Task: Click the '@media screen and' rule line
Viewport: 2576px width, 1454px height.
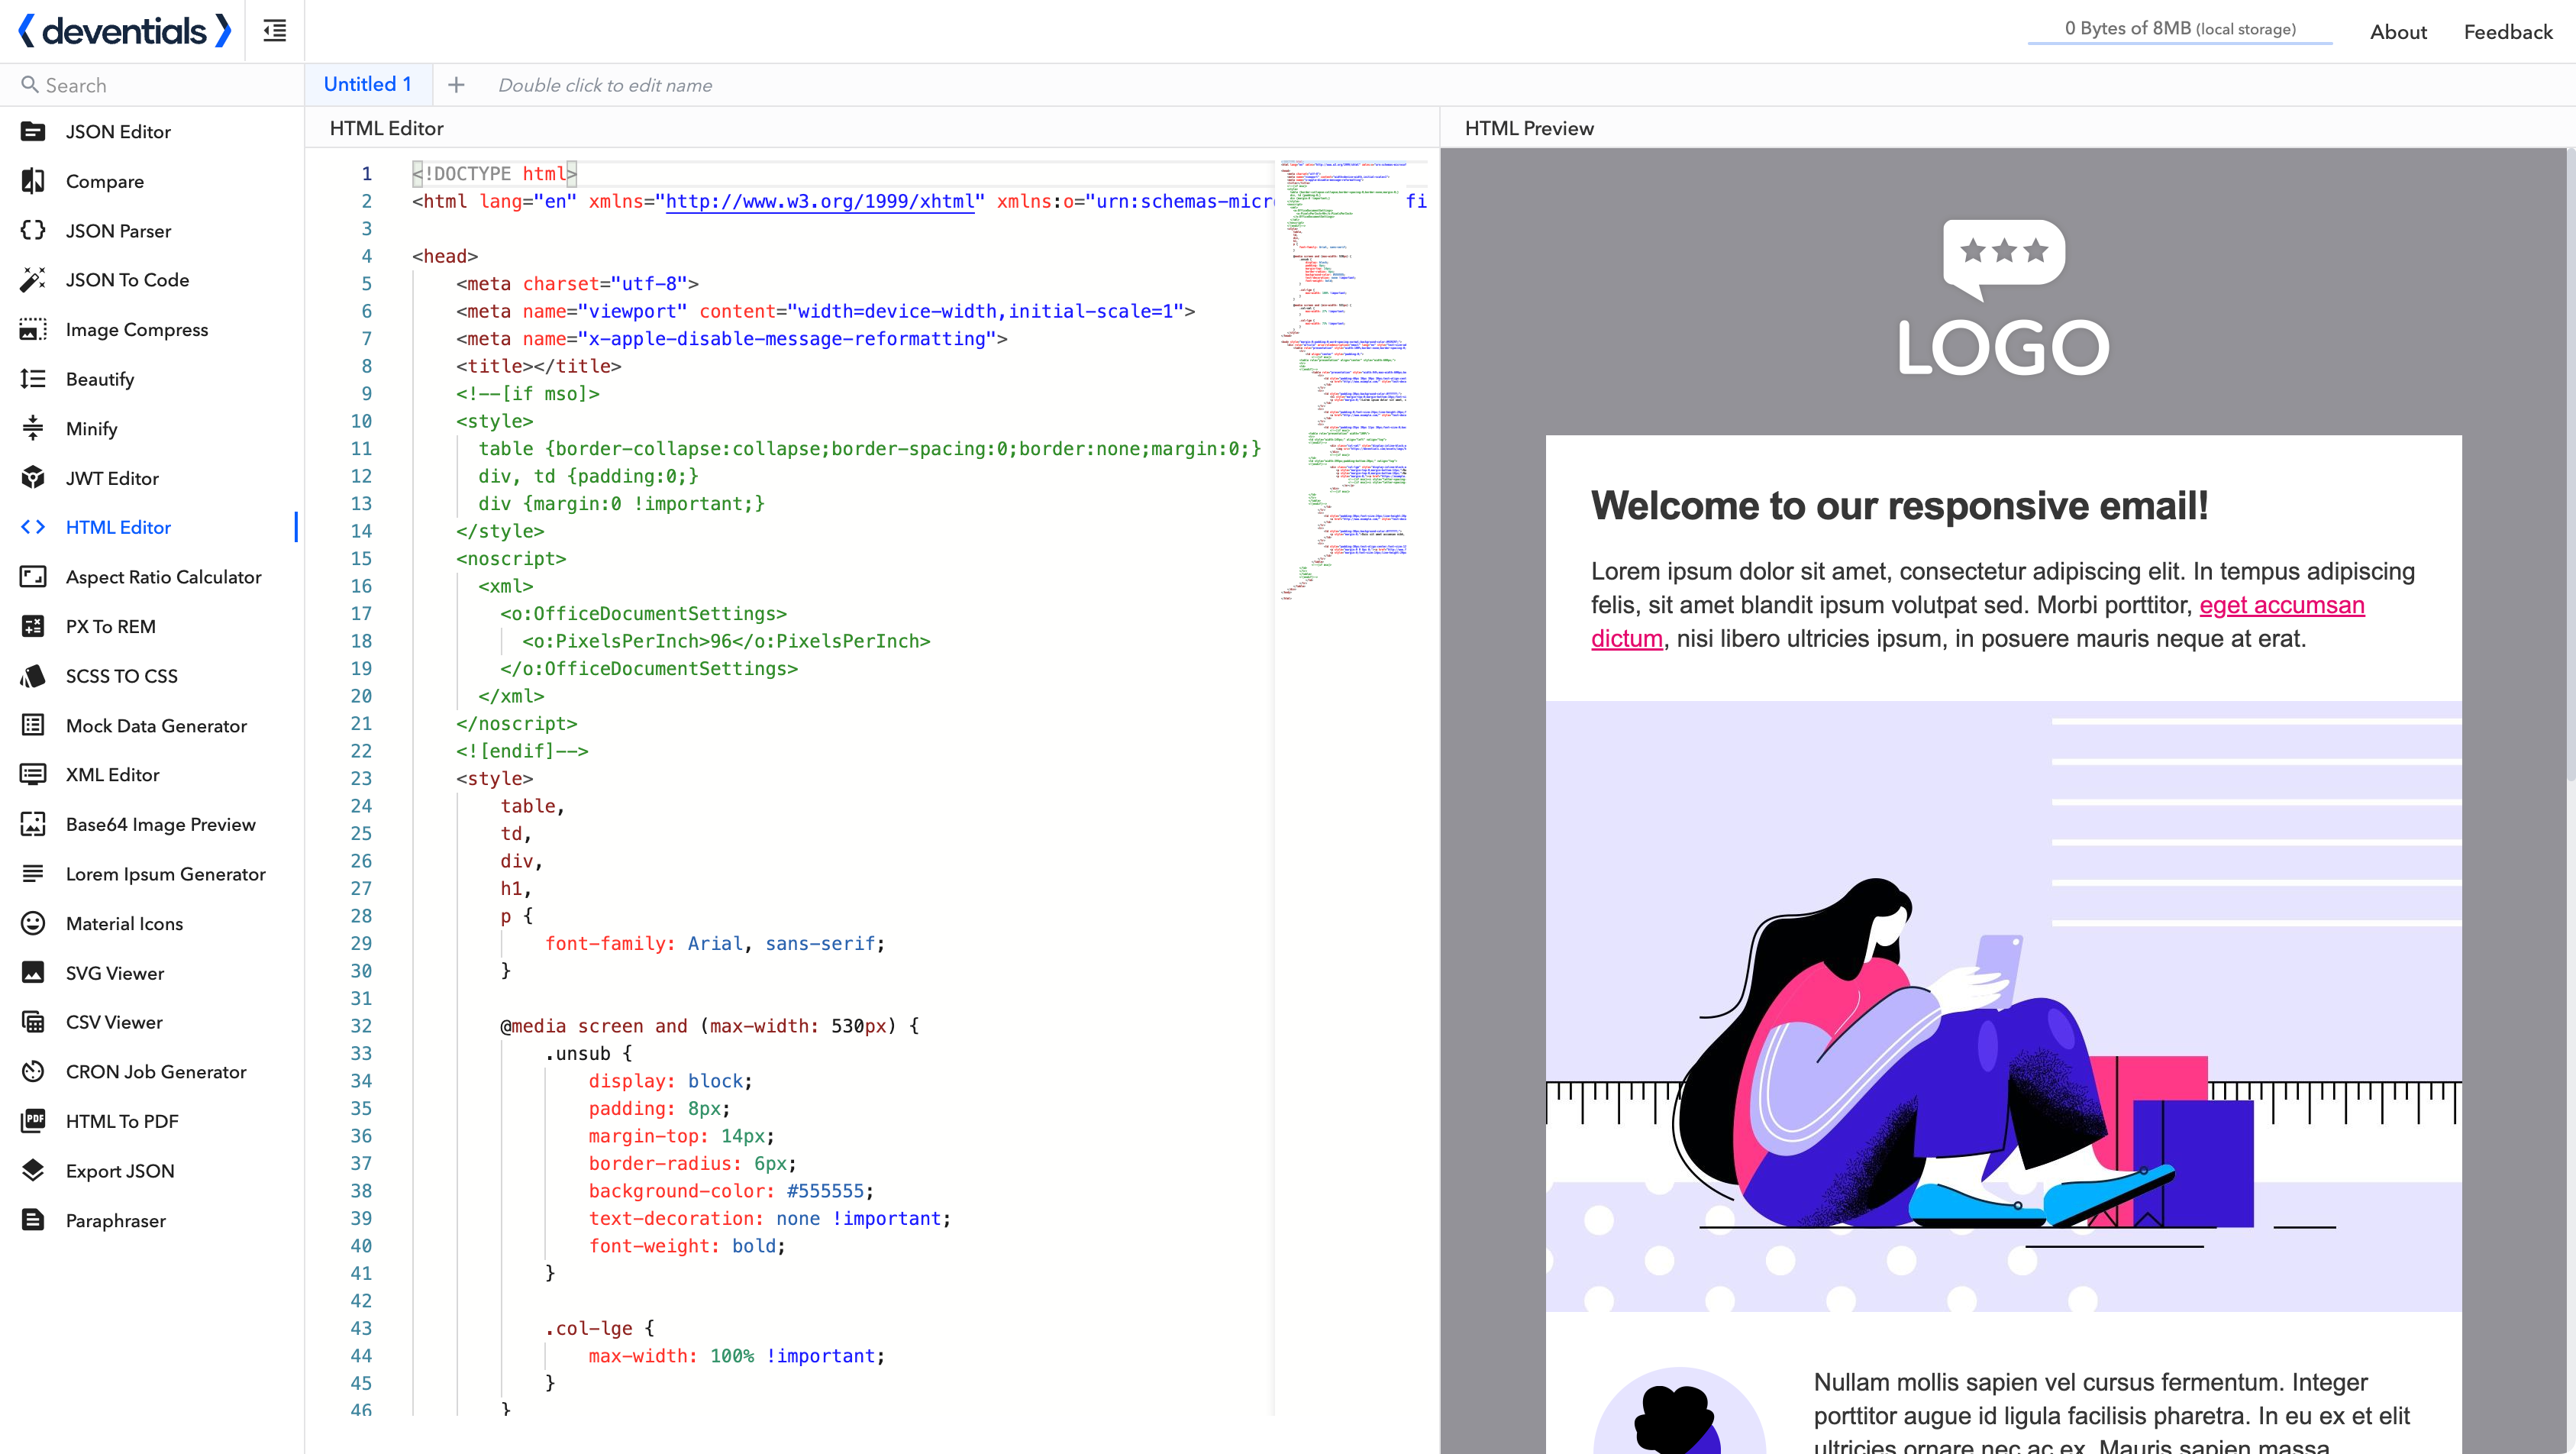Action: [709, 1025]
